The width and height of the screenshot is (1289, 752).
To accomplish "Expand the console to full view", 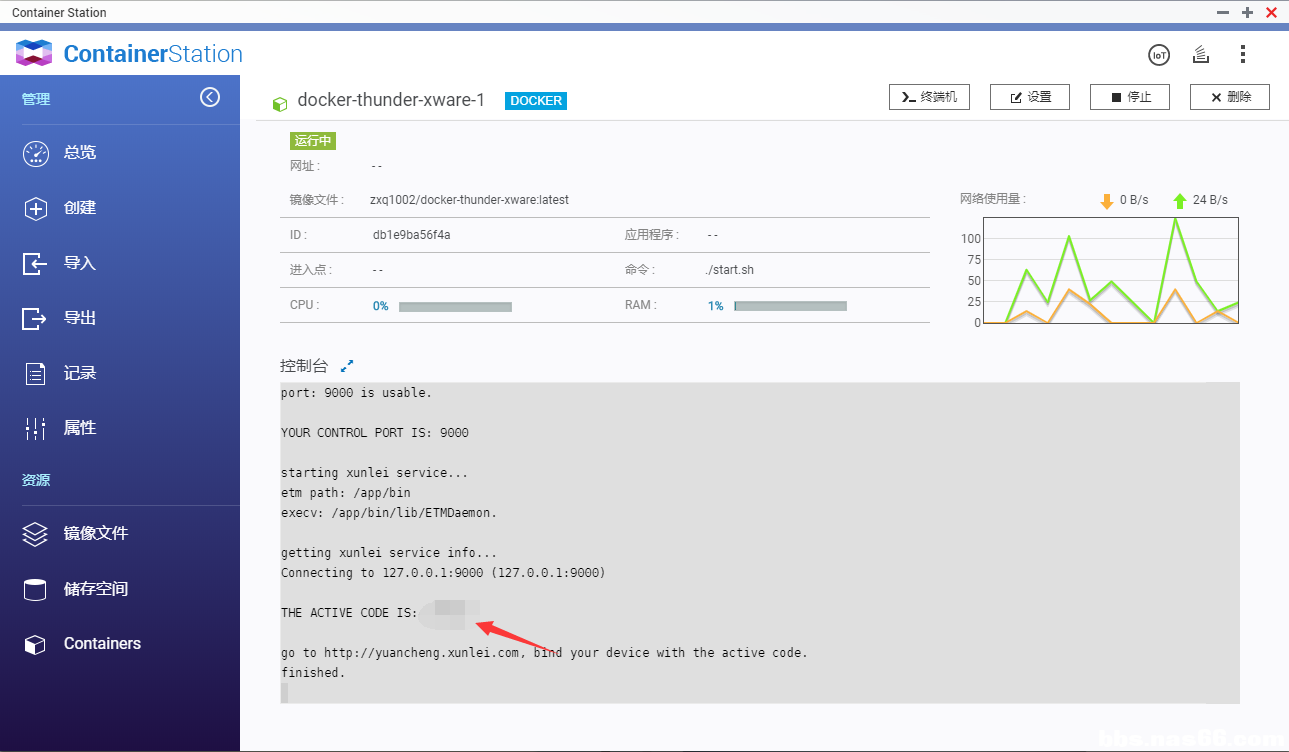I will click(x=346, y=365).
